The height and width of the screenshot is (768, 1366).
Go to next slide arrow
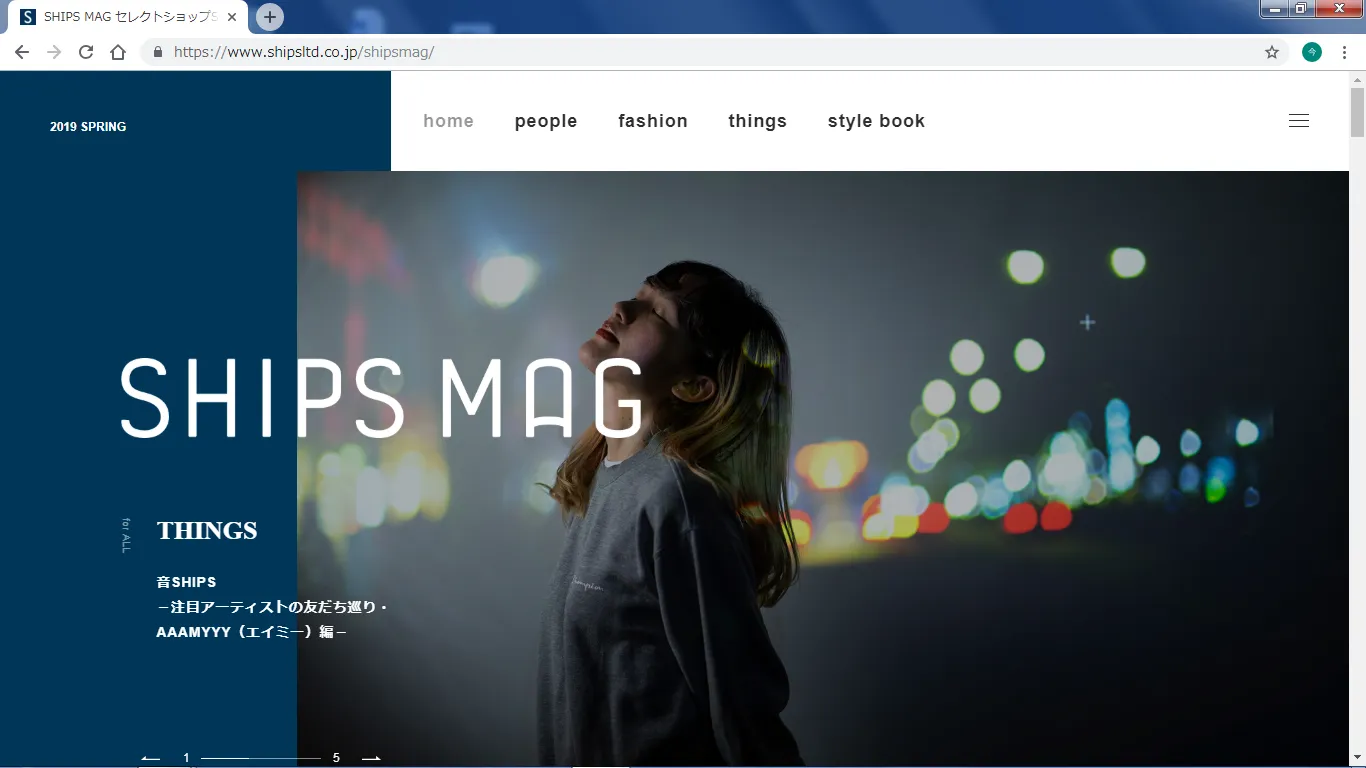pos(371,758)
